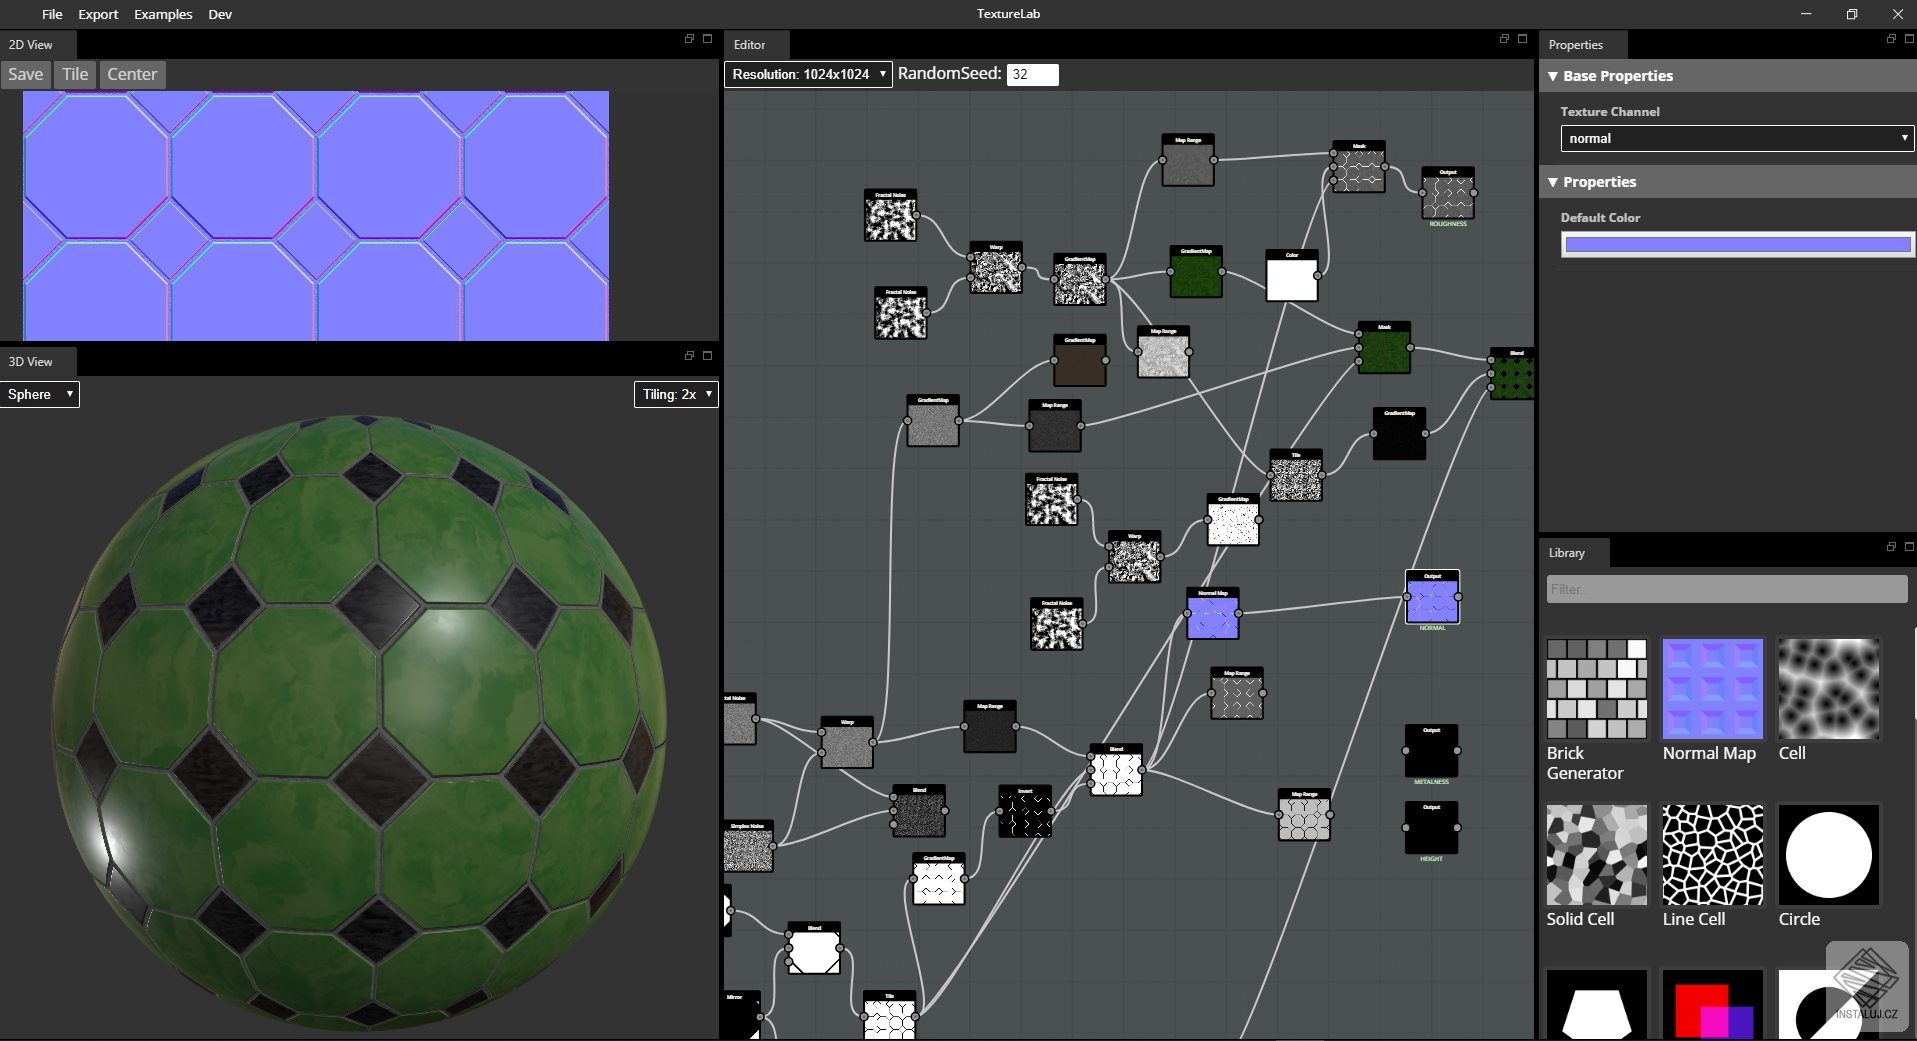This screenshot has height=1041, width=1917.
Task: Open the Resolution dropdown
Action: 806,74
